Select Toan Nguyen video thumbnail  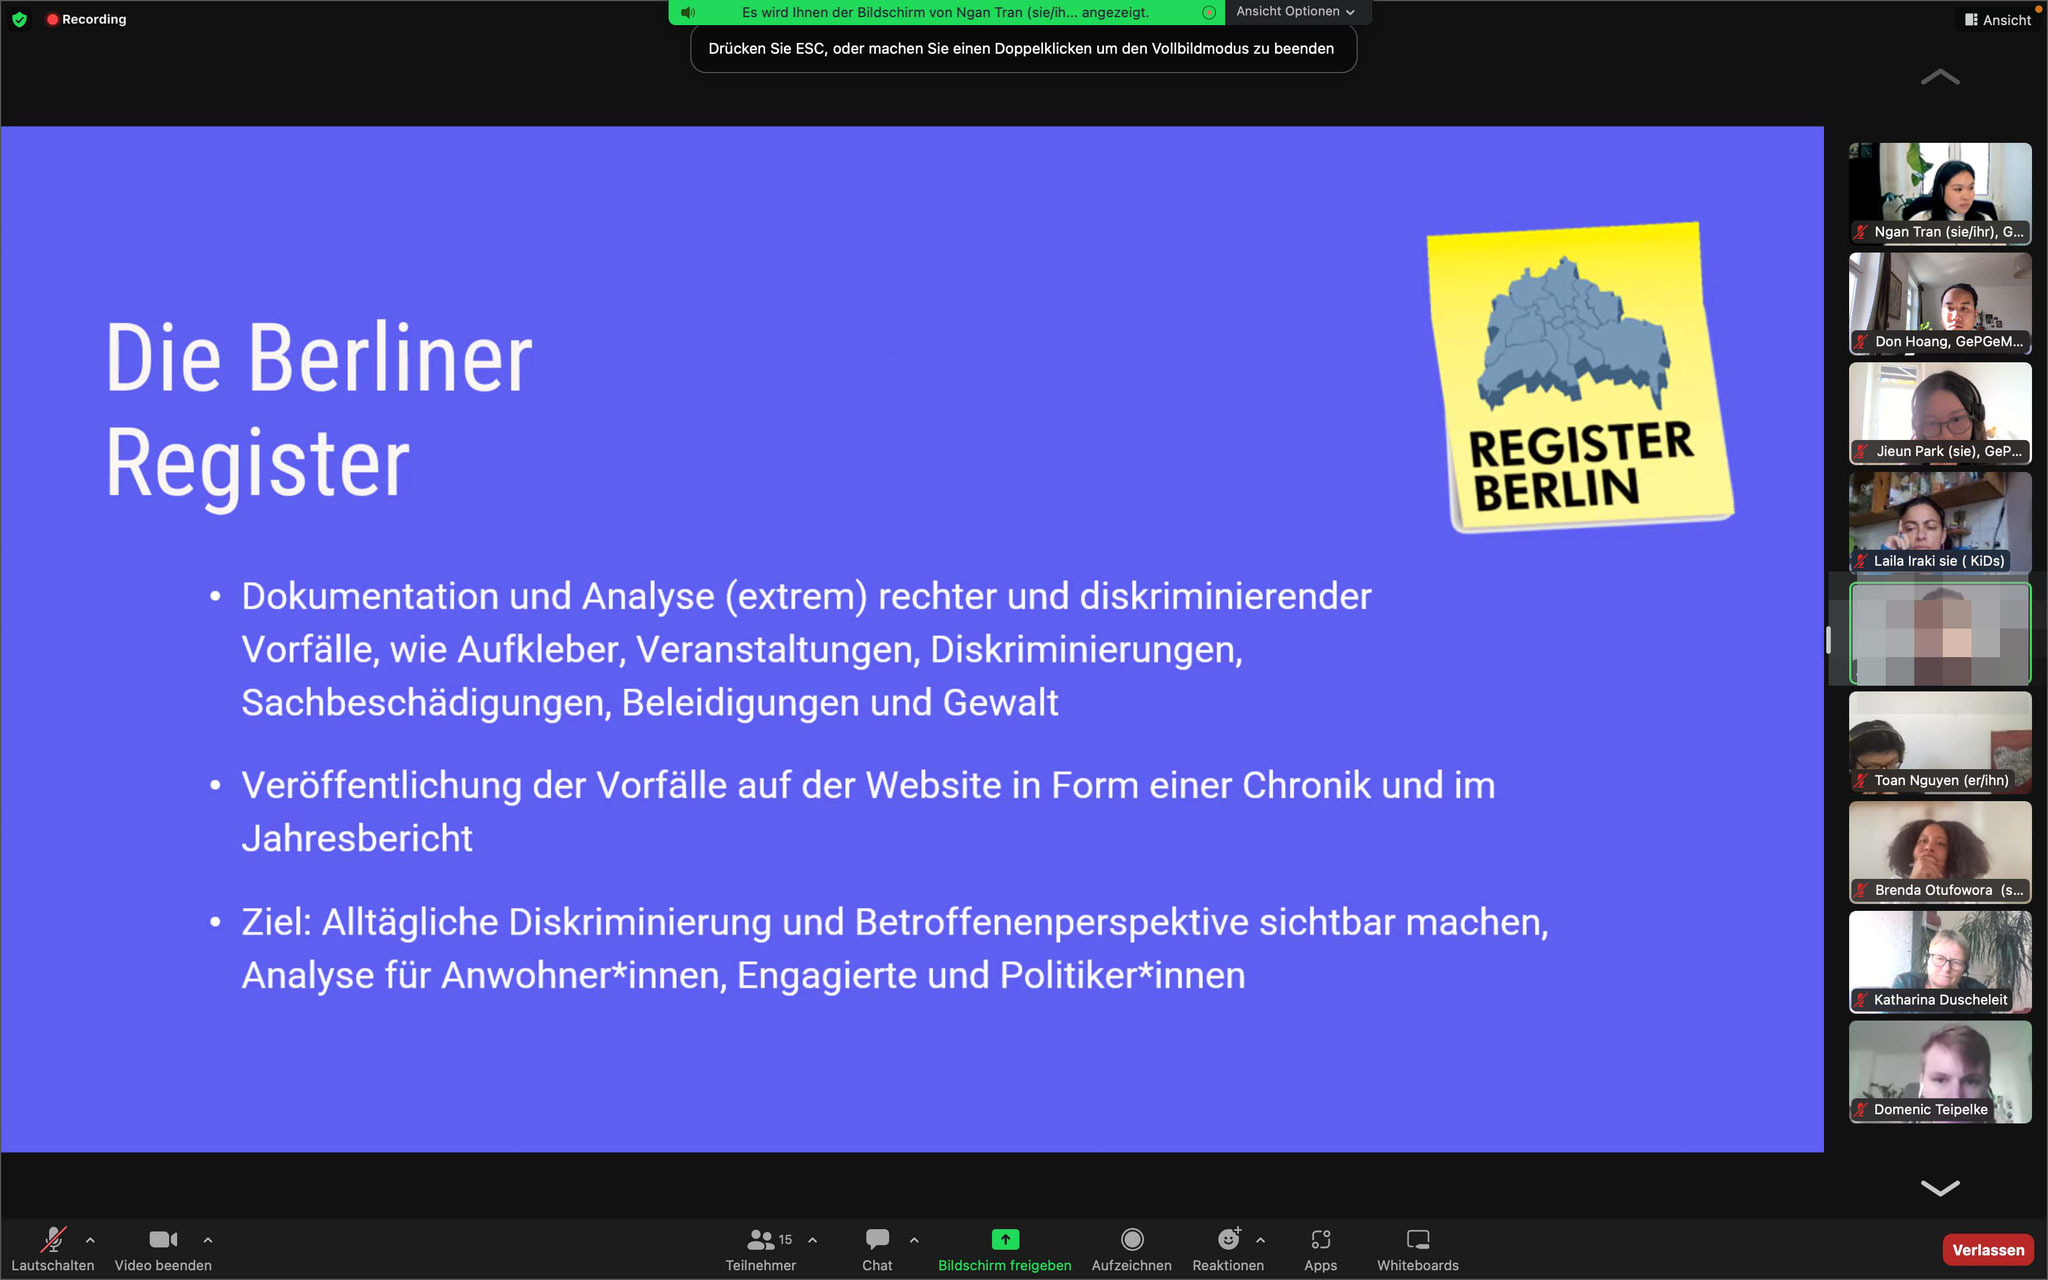(x=1940, y=742)
